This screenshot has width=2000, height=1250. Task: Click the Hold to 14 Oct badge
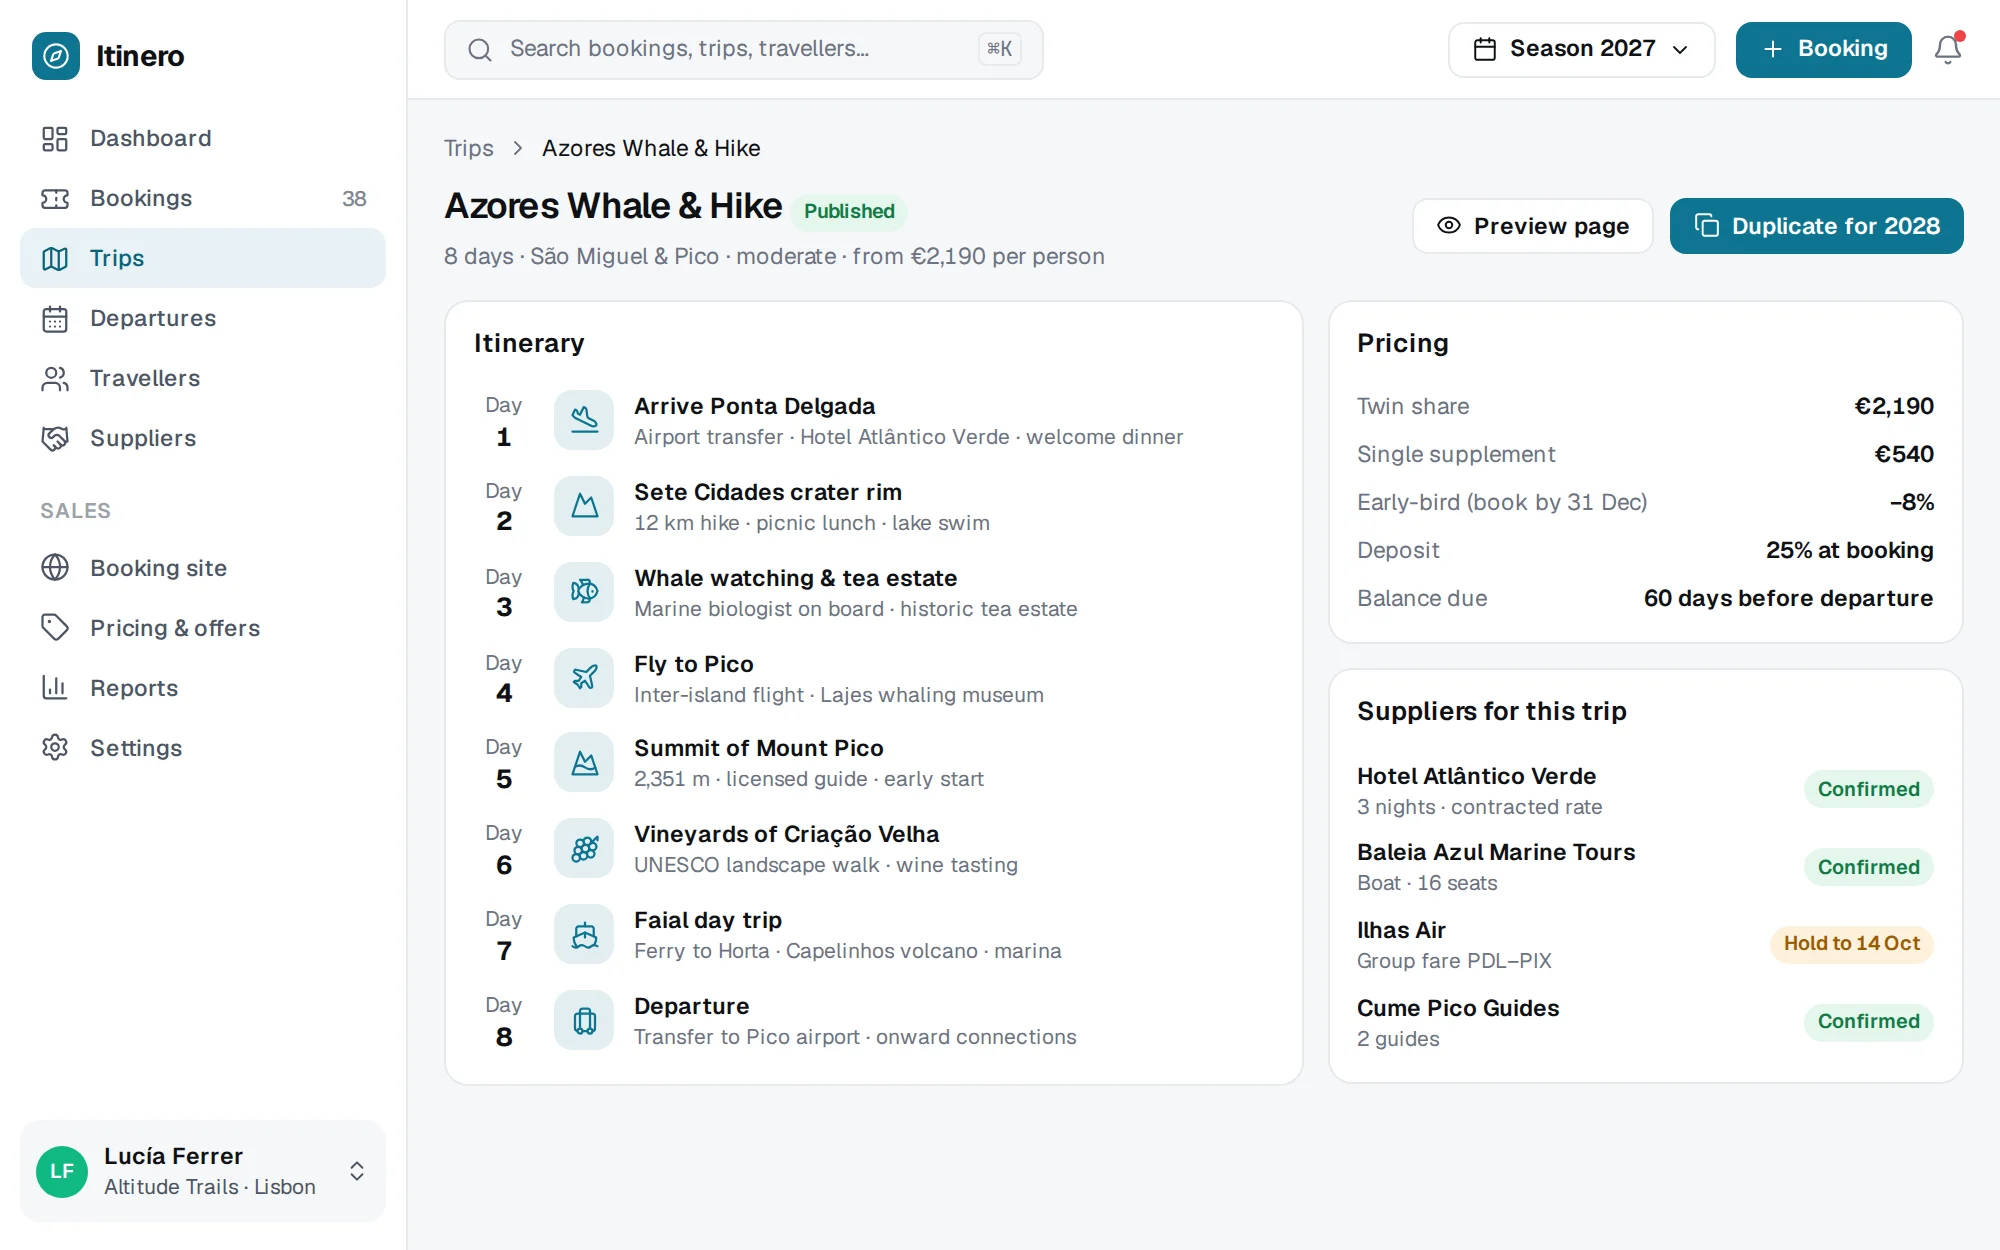click(x=1851, y=943)
